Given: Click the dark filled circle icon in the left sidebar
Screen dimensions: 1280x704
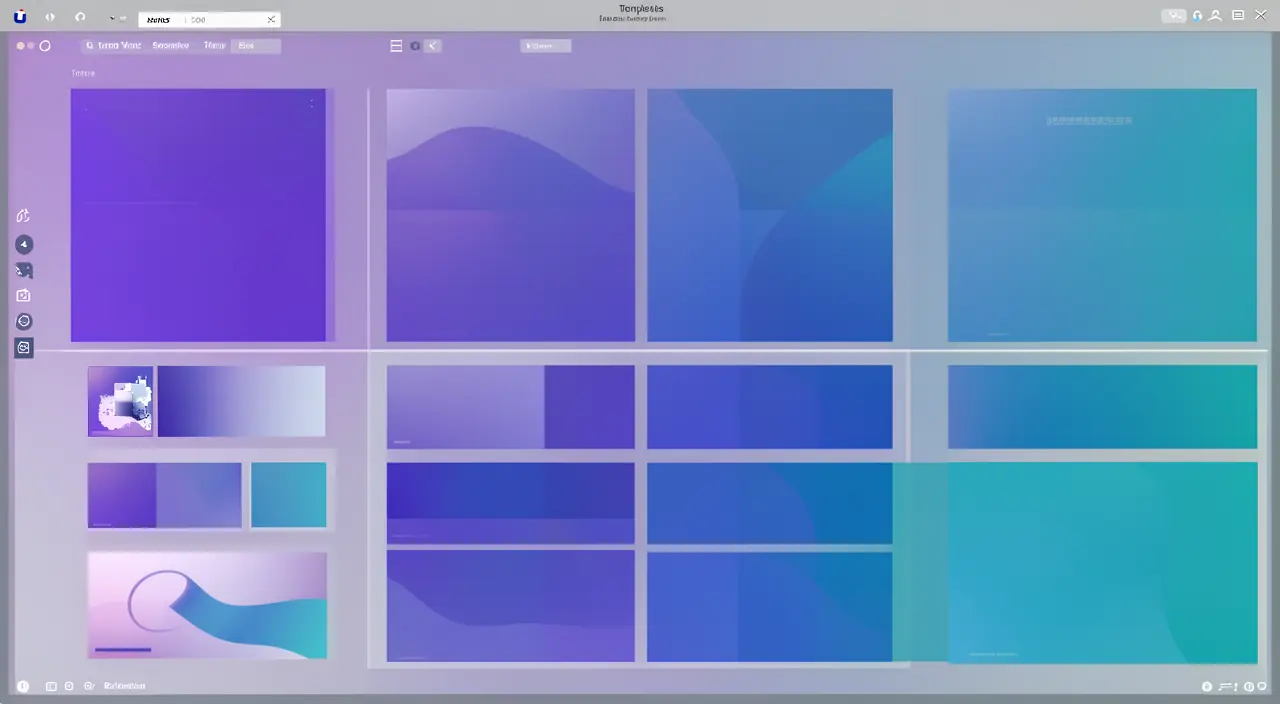Looking at the screenshot, I should coord(24,244).
